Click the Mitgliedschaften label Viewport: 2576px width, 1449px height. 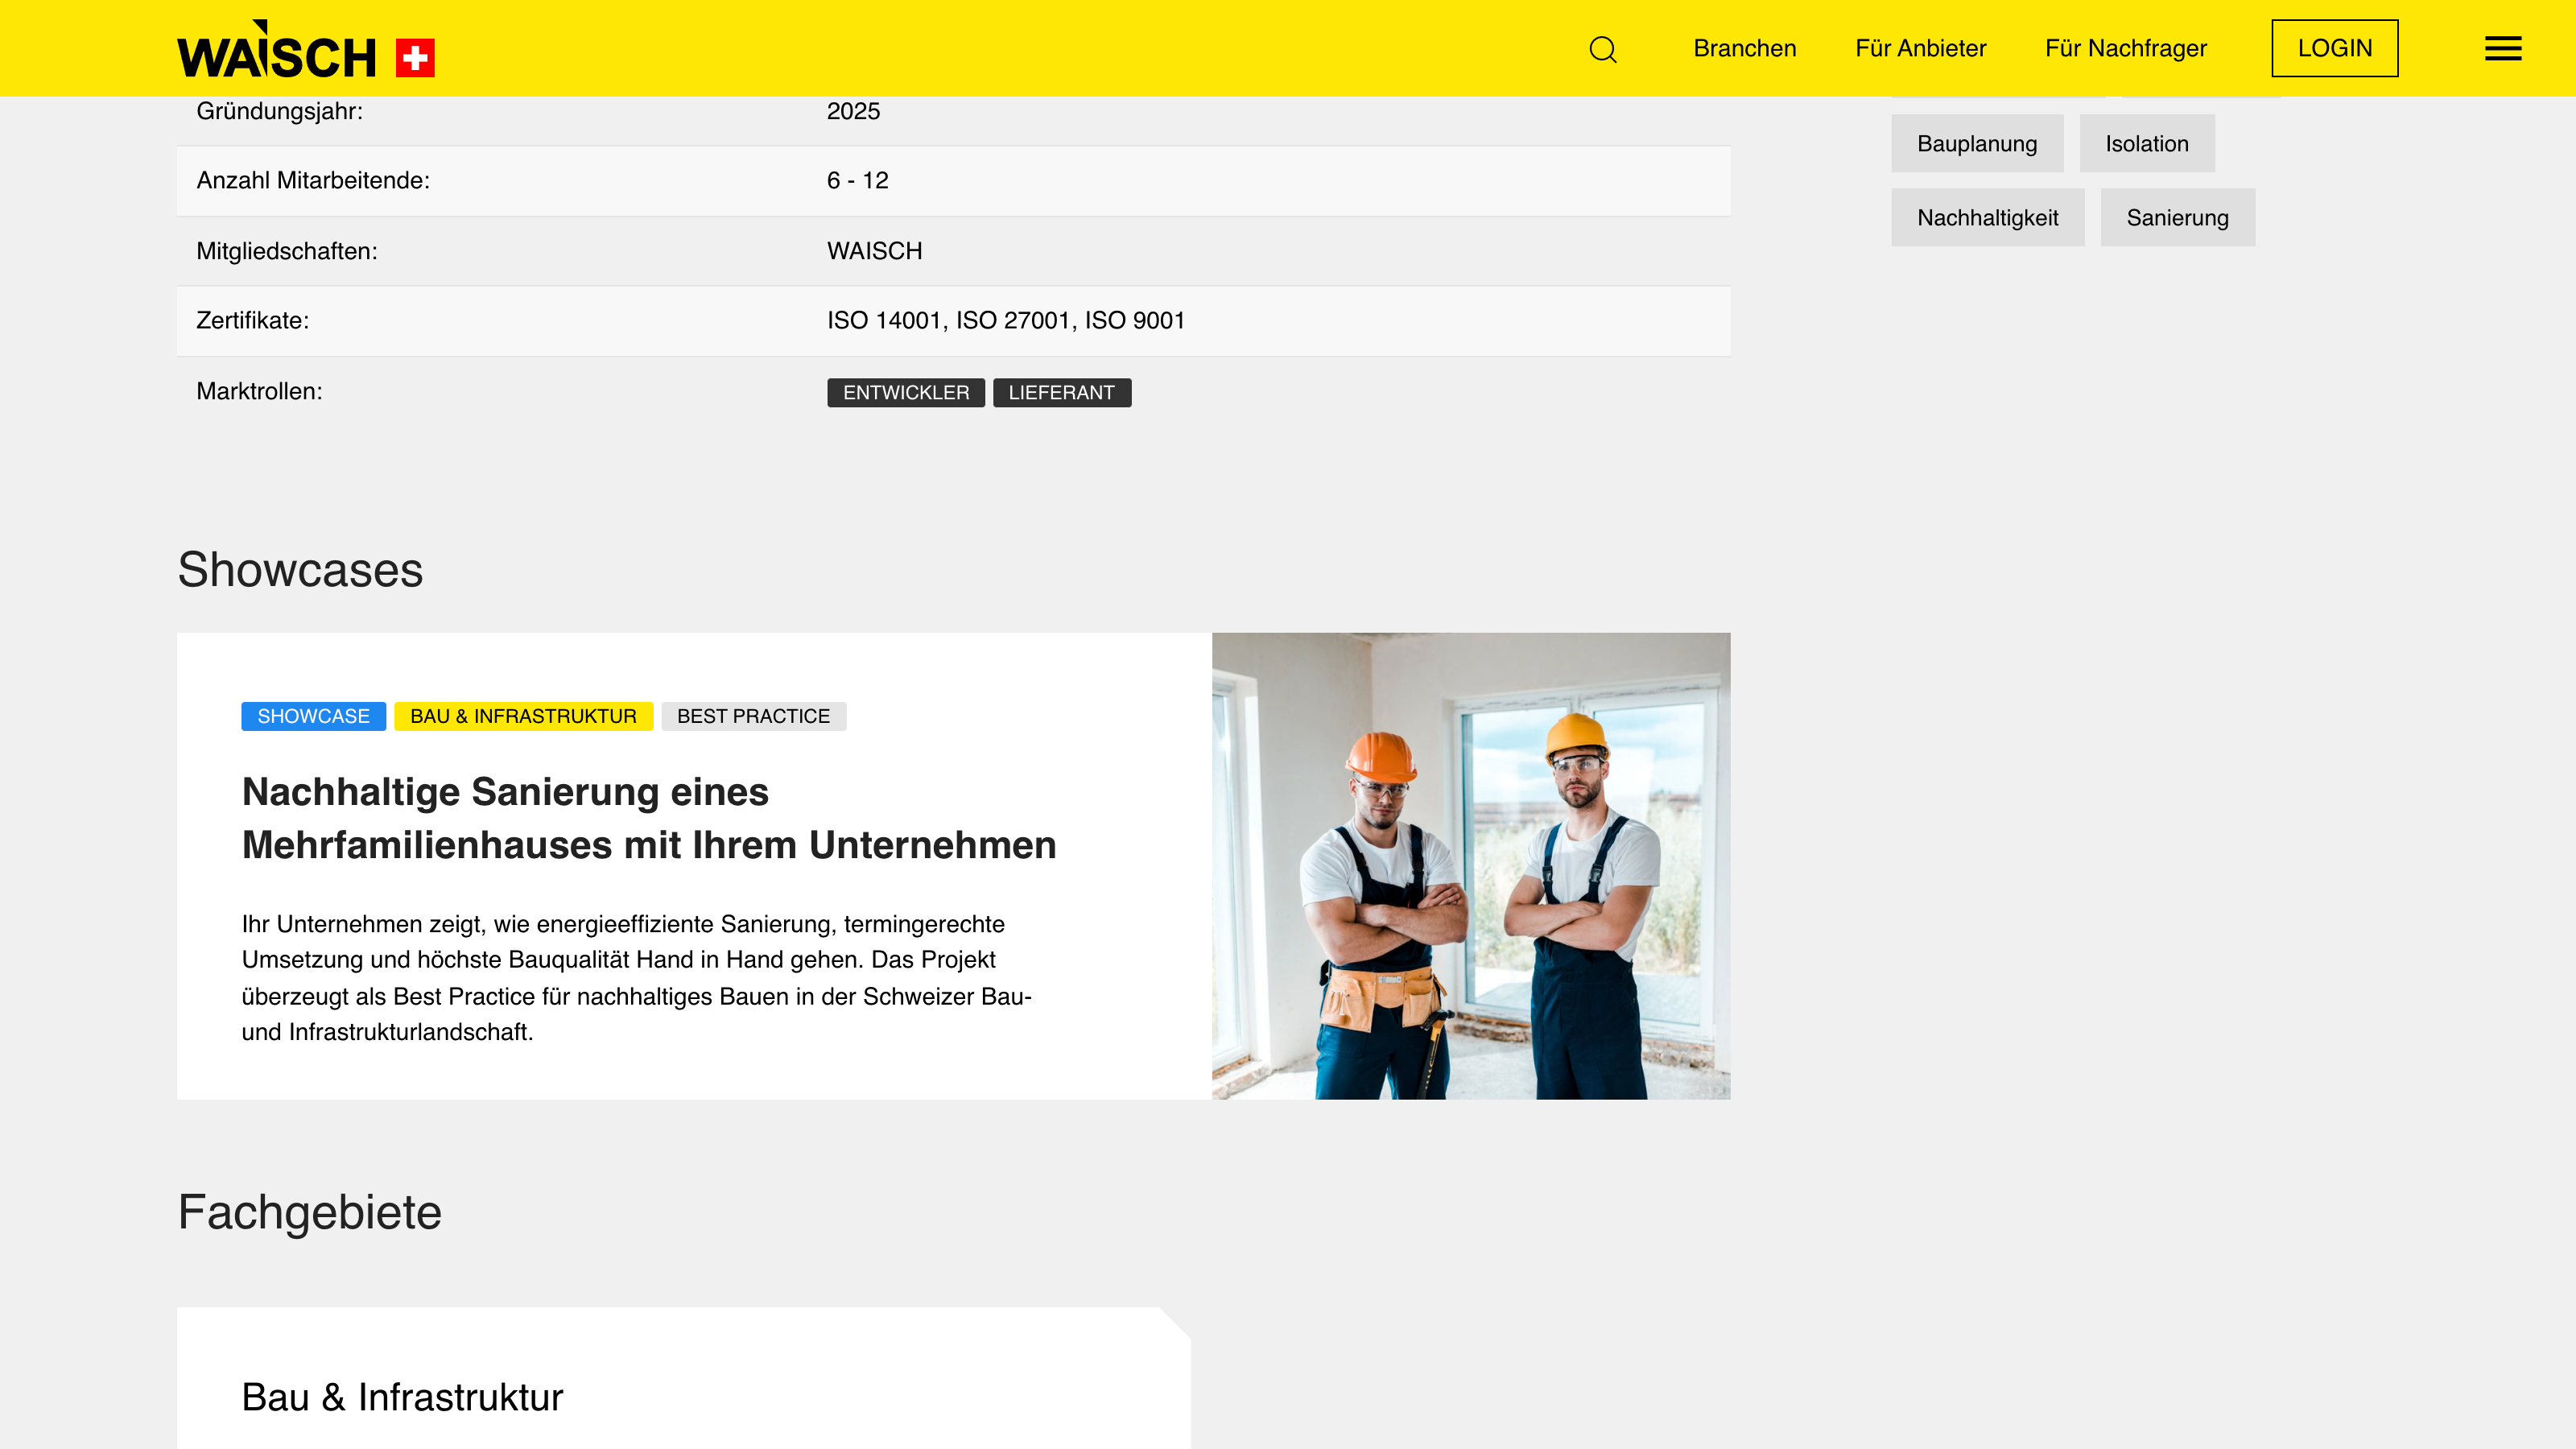(286, 250)
